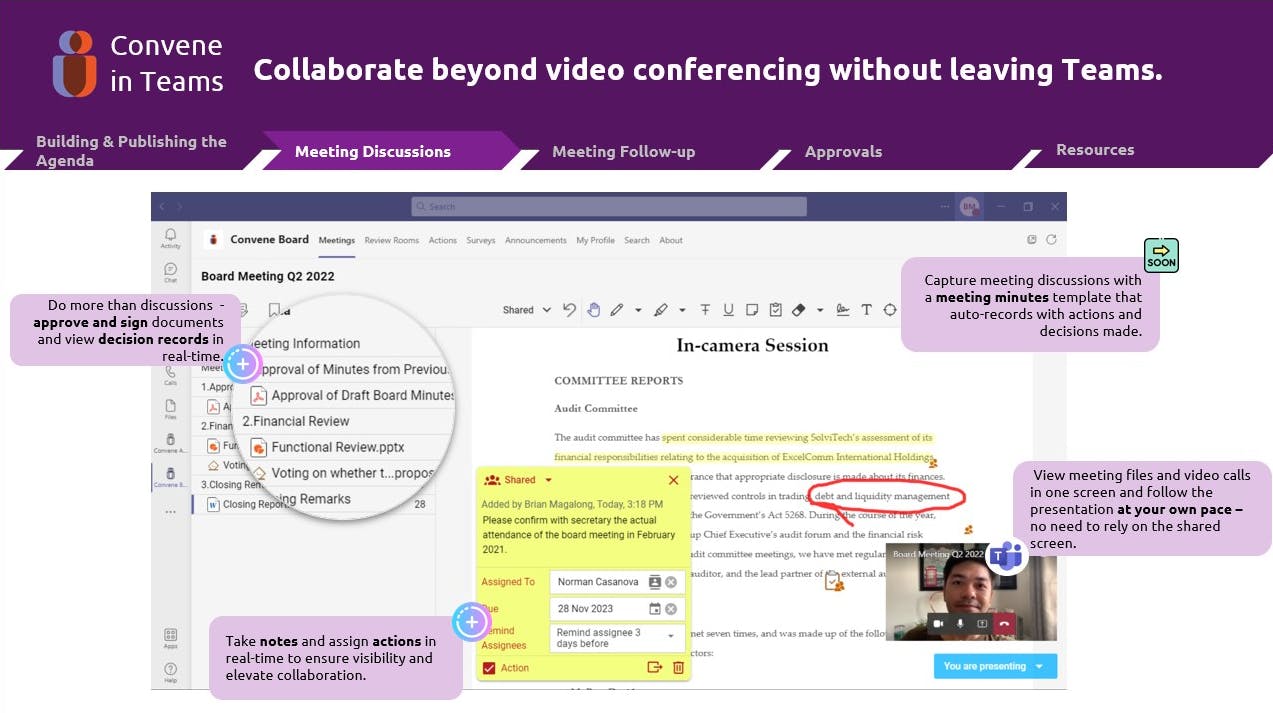Open the Search tab in Convene Board
Screen dimensions: 1273x713
[637, 240]
